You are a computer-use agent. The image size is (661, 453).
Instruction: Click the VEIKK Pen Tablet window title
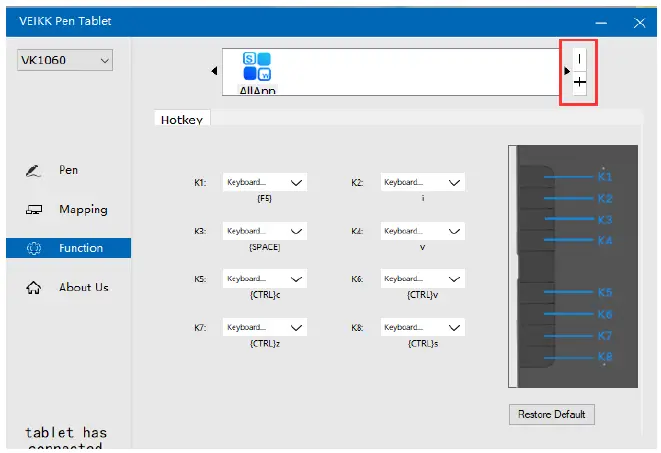pos(65,21)
